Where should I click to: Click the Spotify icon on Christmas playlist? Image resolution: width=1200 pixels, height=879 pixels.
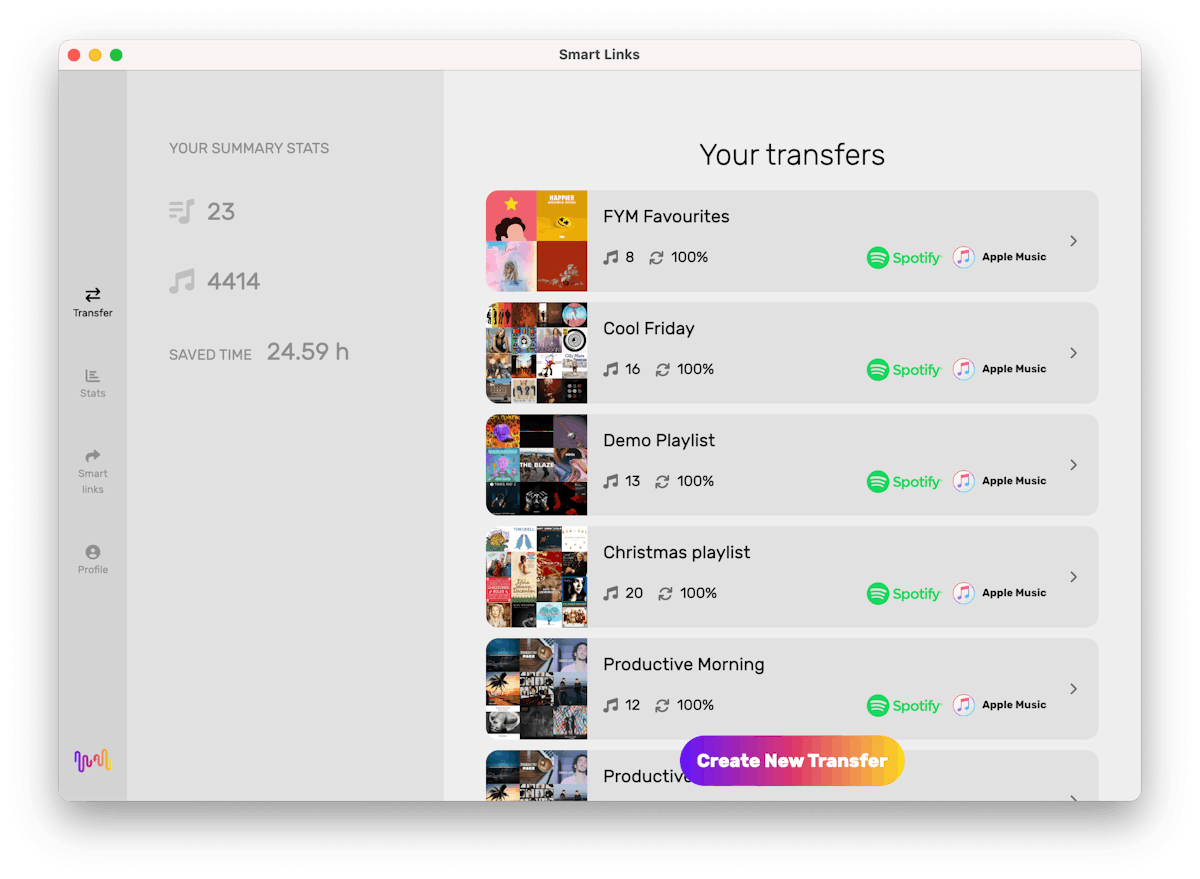(878, 593)
